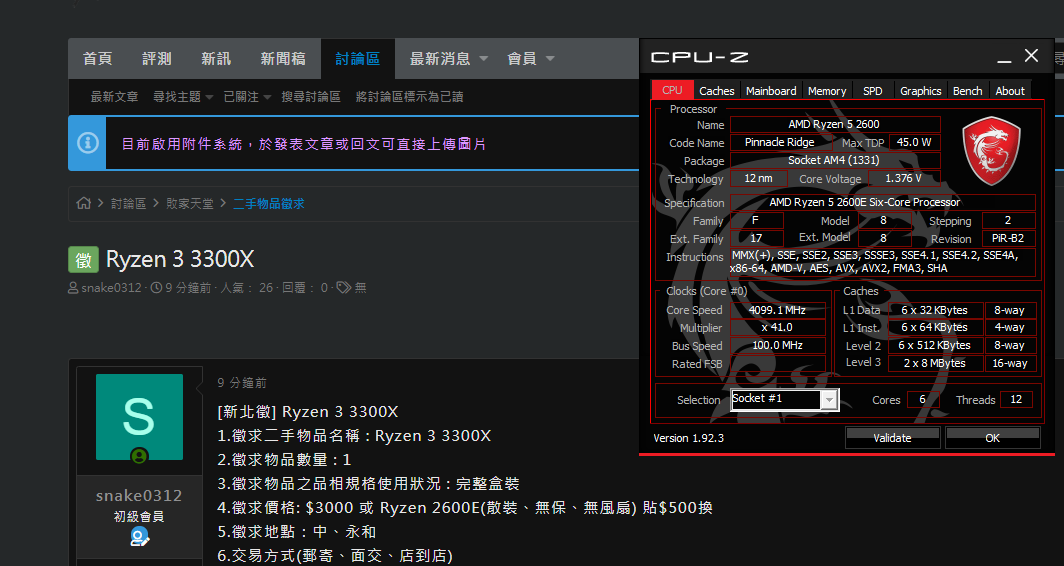1064x566 pixels.
Task: Open the 評測 nav tab
Action: click(157, 59)
